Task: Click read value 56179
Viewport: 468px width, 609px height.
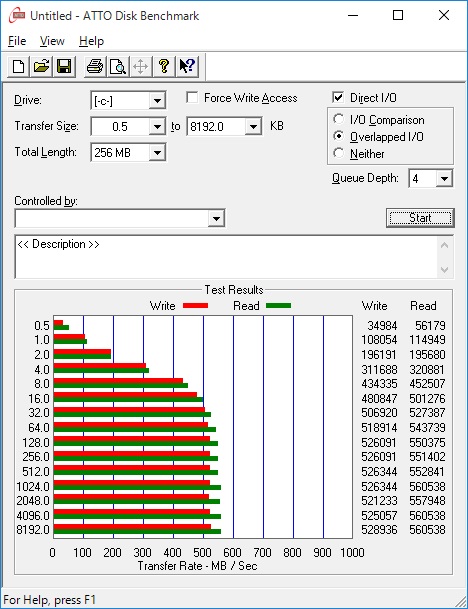Action: [430, 325]
